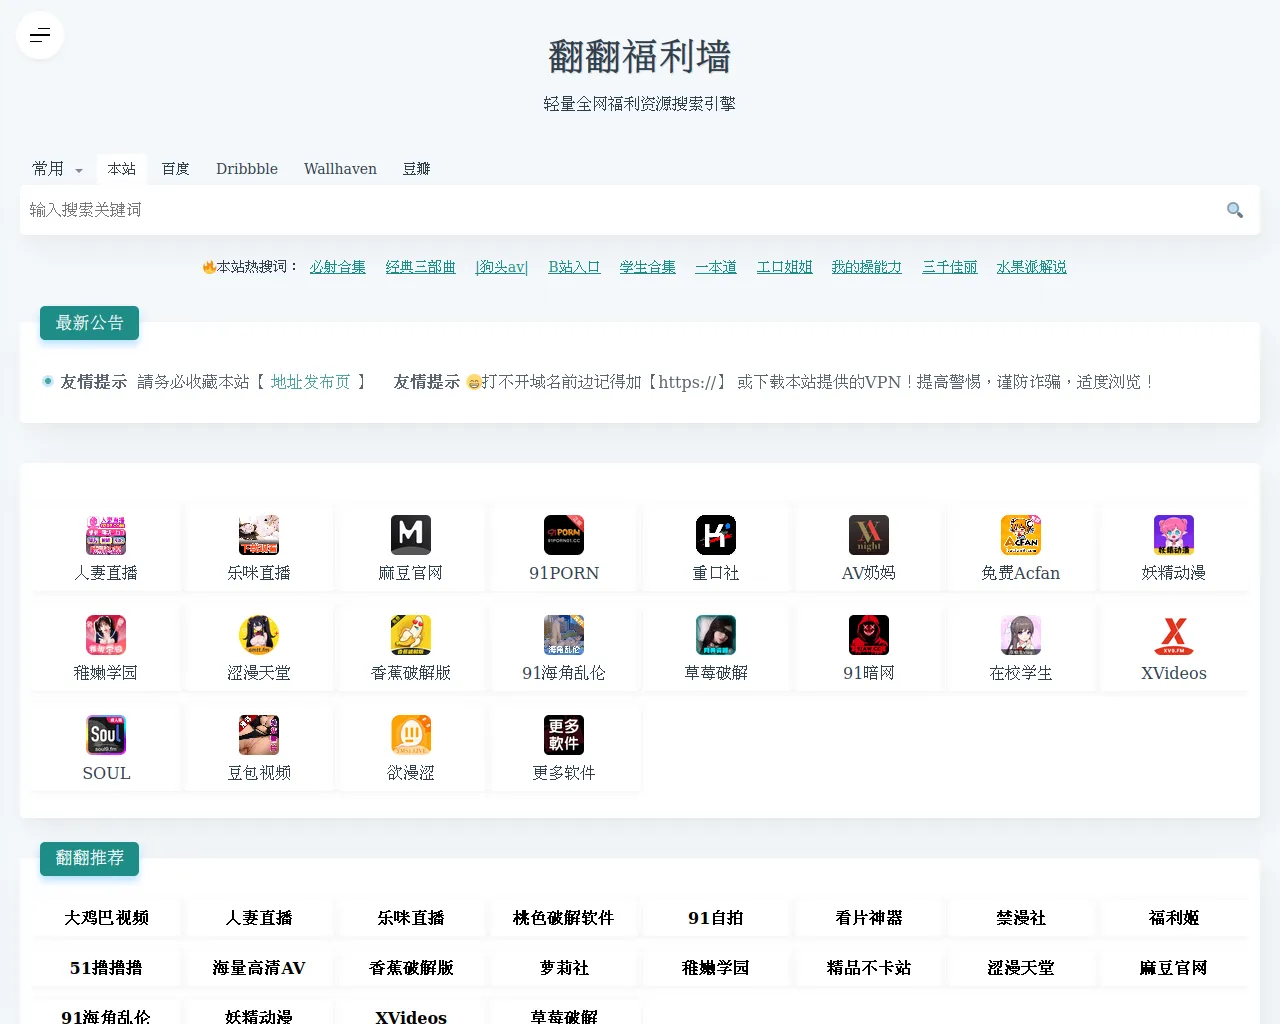Image resolution: width=1280 pixels, height=1024 pixels.
Task: Switch to the 豆瓣 search tab
Action: (416, 169)
